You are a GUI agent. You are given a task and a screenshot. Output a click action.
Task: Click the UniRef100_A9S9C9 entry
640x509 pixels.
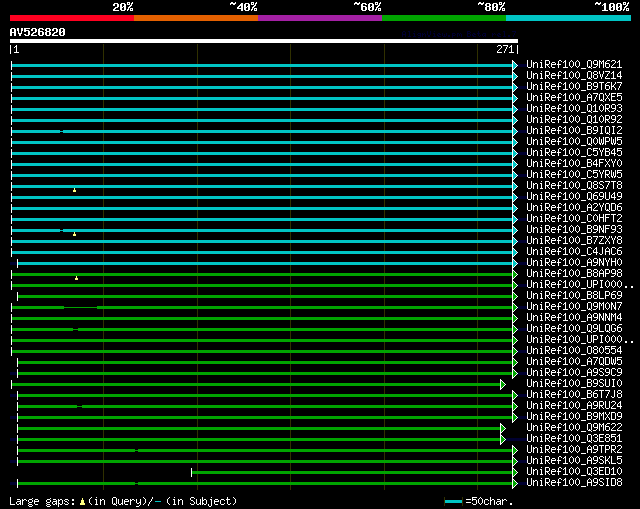pos(574,373)
